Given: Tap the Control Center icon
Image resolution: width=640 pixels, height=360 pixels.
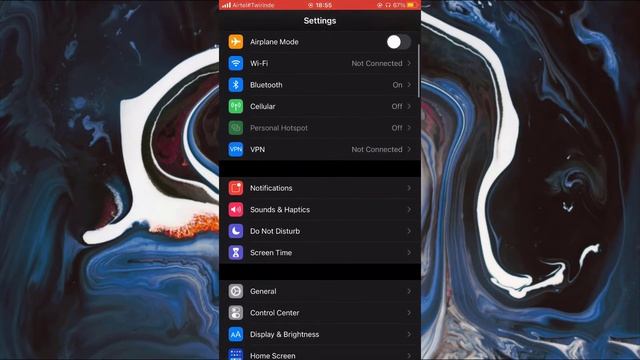Looking at the screenshot, I should [x=236, y=313].
